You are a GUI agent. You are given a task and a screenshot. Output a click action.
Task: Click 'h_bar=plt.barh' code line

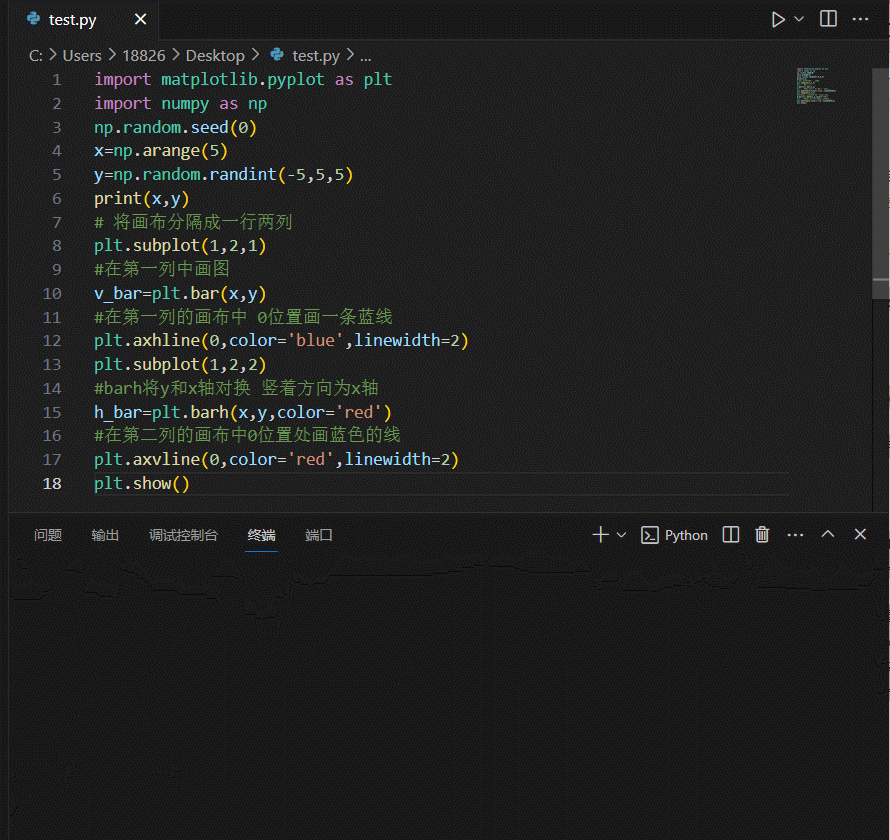coord(243,412)
